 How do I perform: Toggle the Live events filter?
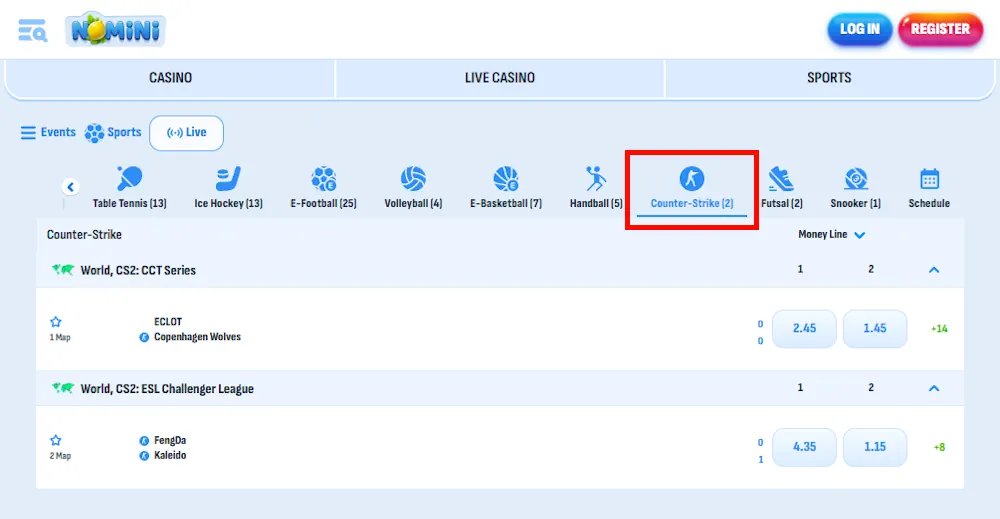[186, 133]
